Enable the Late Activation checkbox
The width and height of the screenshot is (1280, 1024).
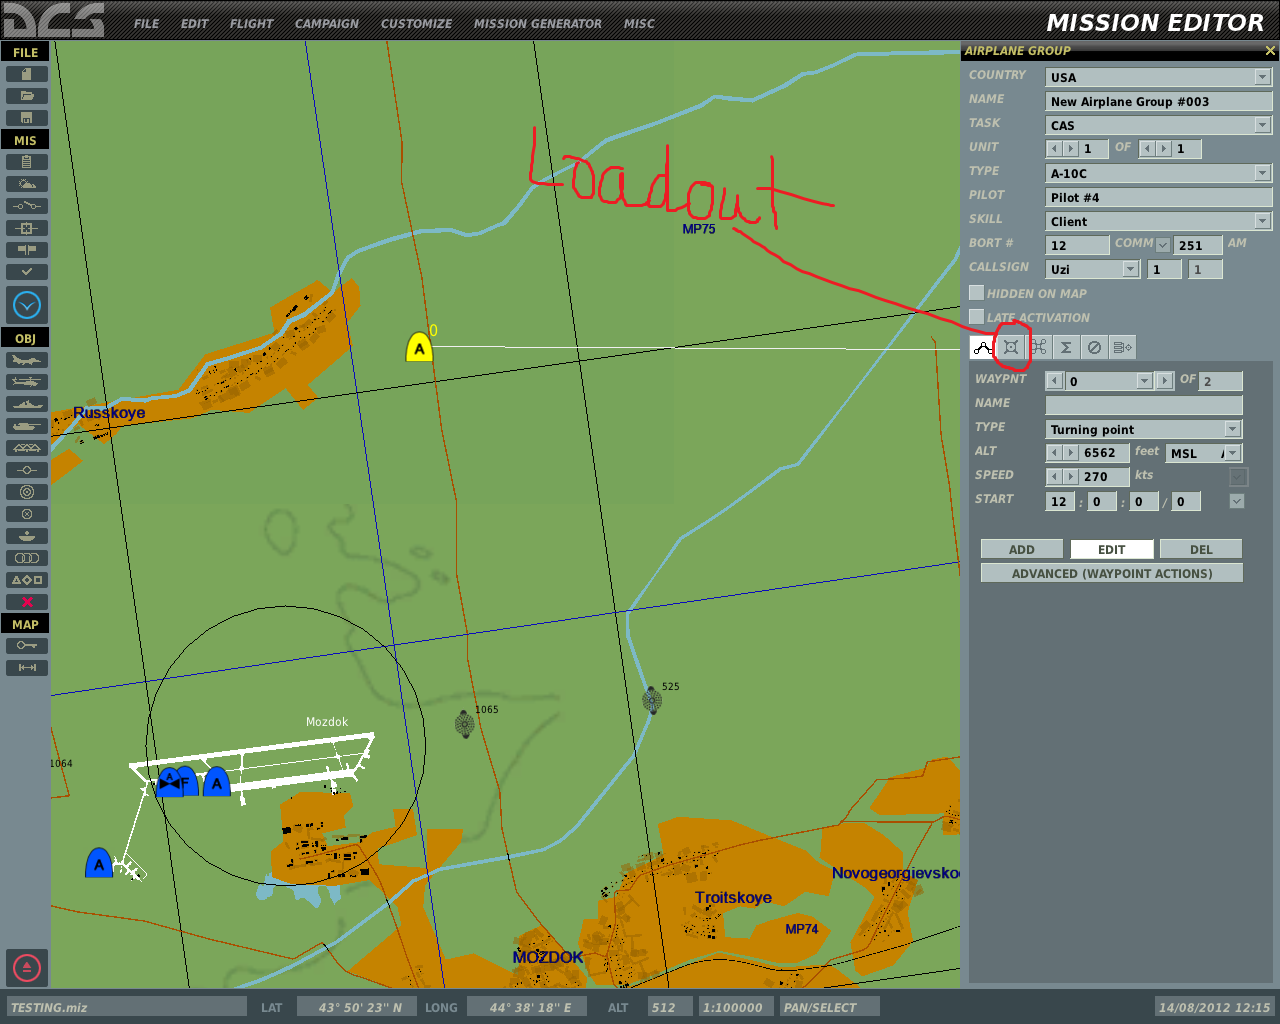(977, 317)
